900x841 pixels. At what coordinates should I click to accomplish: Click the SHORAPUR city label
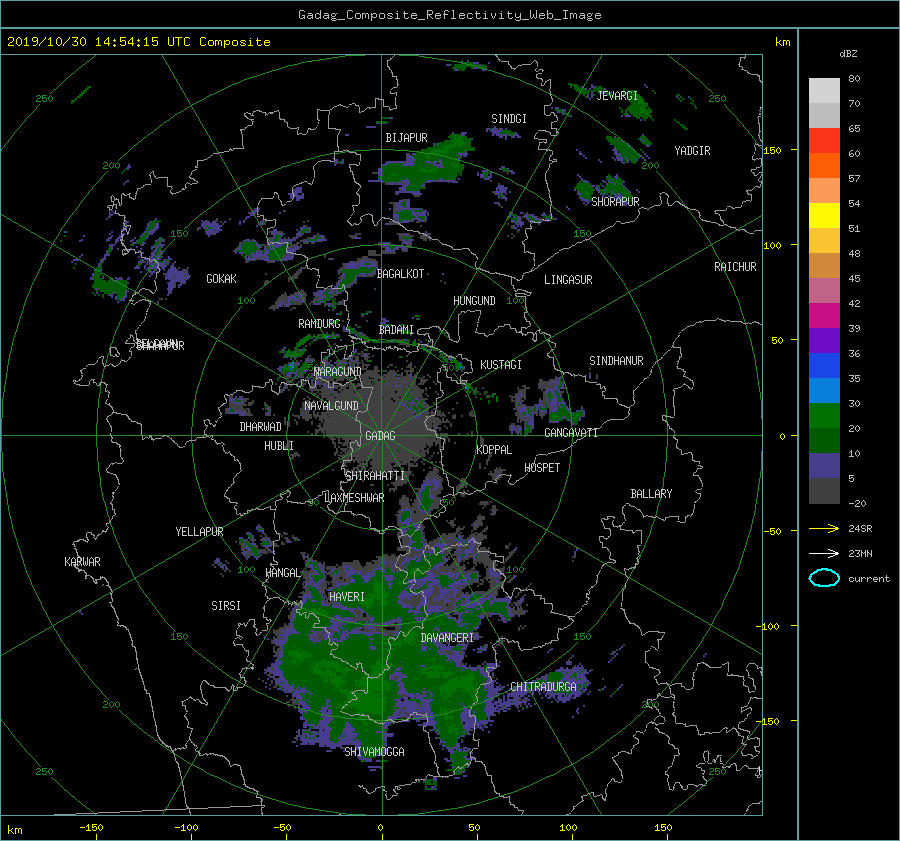(615, 201)
